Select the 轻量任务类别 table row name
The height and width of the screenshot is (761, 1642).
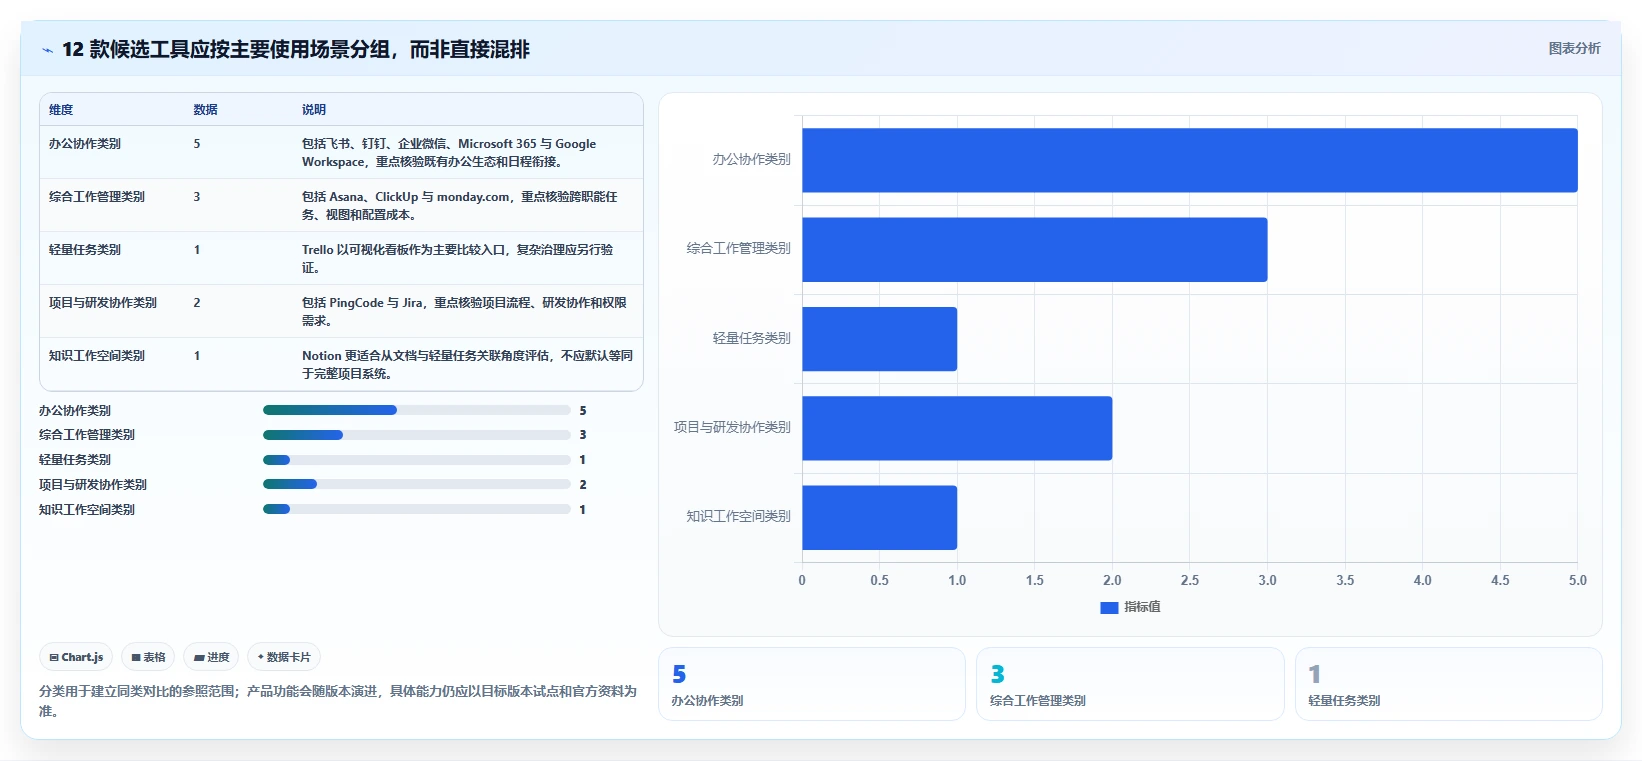click(x=85, y=250)
